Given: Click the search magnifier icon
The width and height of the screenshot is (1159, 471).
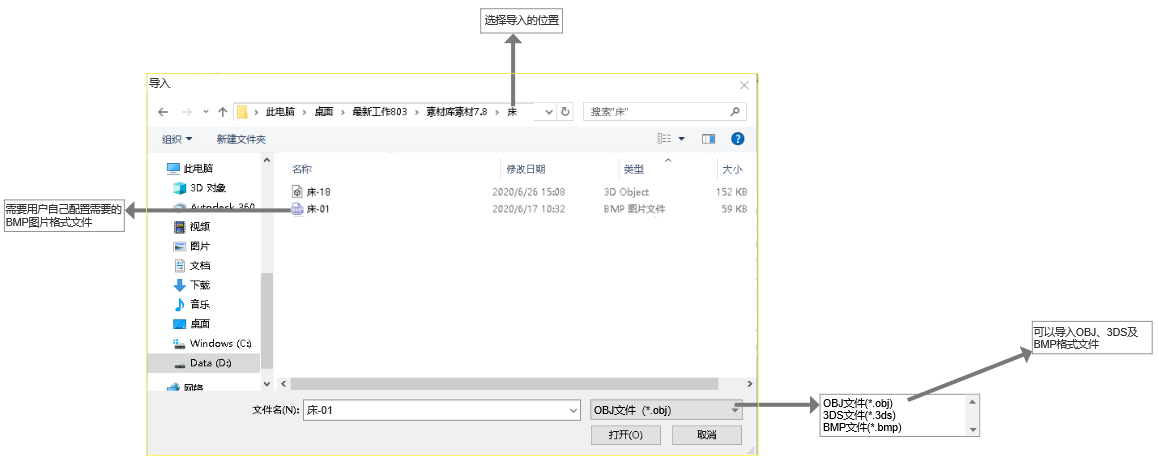Looking at the screenshot, I should [735, 112].
